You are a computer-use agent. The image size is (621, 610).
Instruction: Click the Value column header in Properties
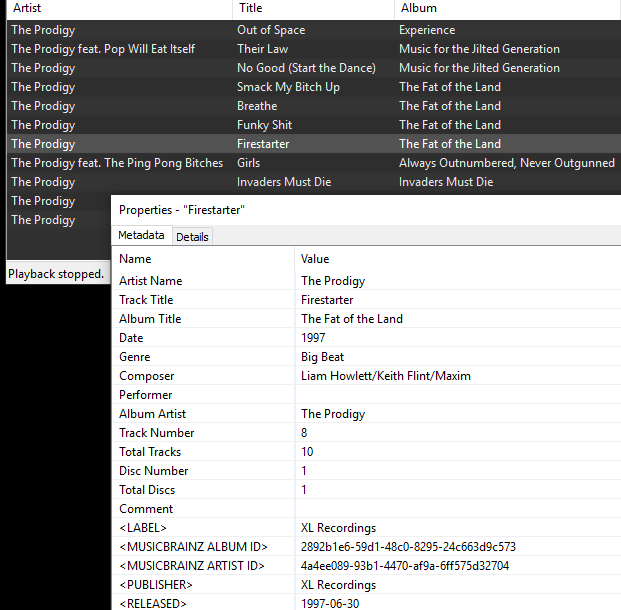(458, 259)
